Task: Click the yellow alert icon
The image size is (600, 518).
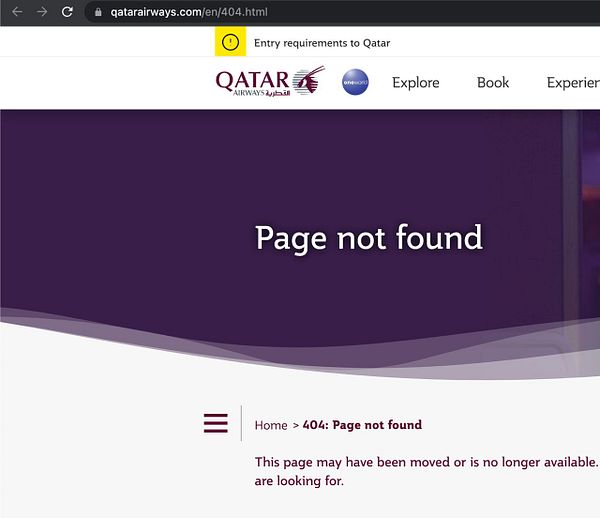Action: [x=230, y=42]
